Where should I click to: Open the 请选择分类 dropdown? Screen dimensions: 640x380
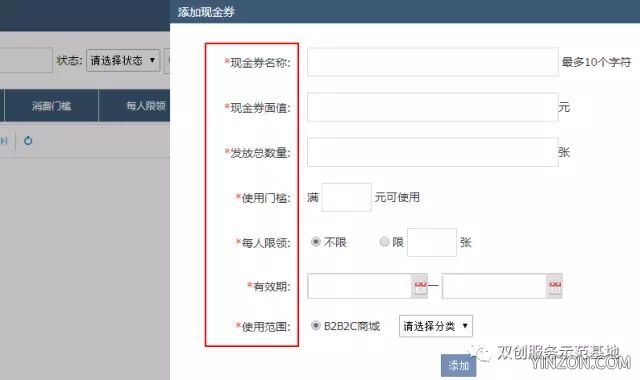436,326
